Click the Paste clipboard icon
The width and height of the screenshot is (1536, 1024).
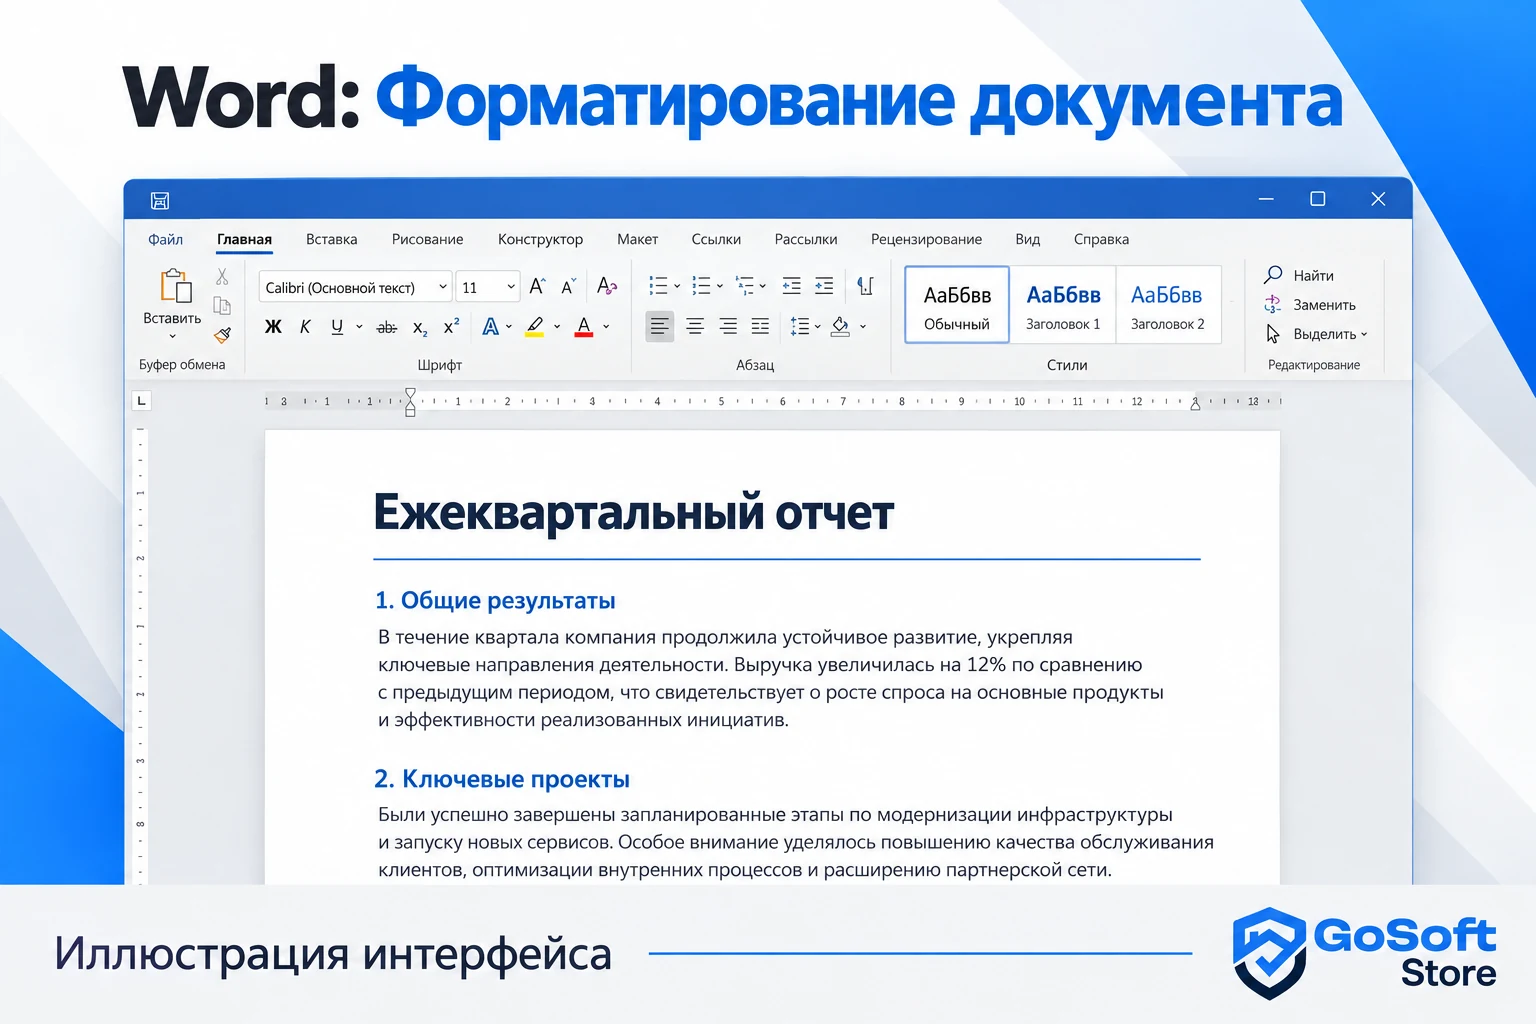pos(176,285)
